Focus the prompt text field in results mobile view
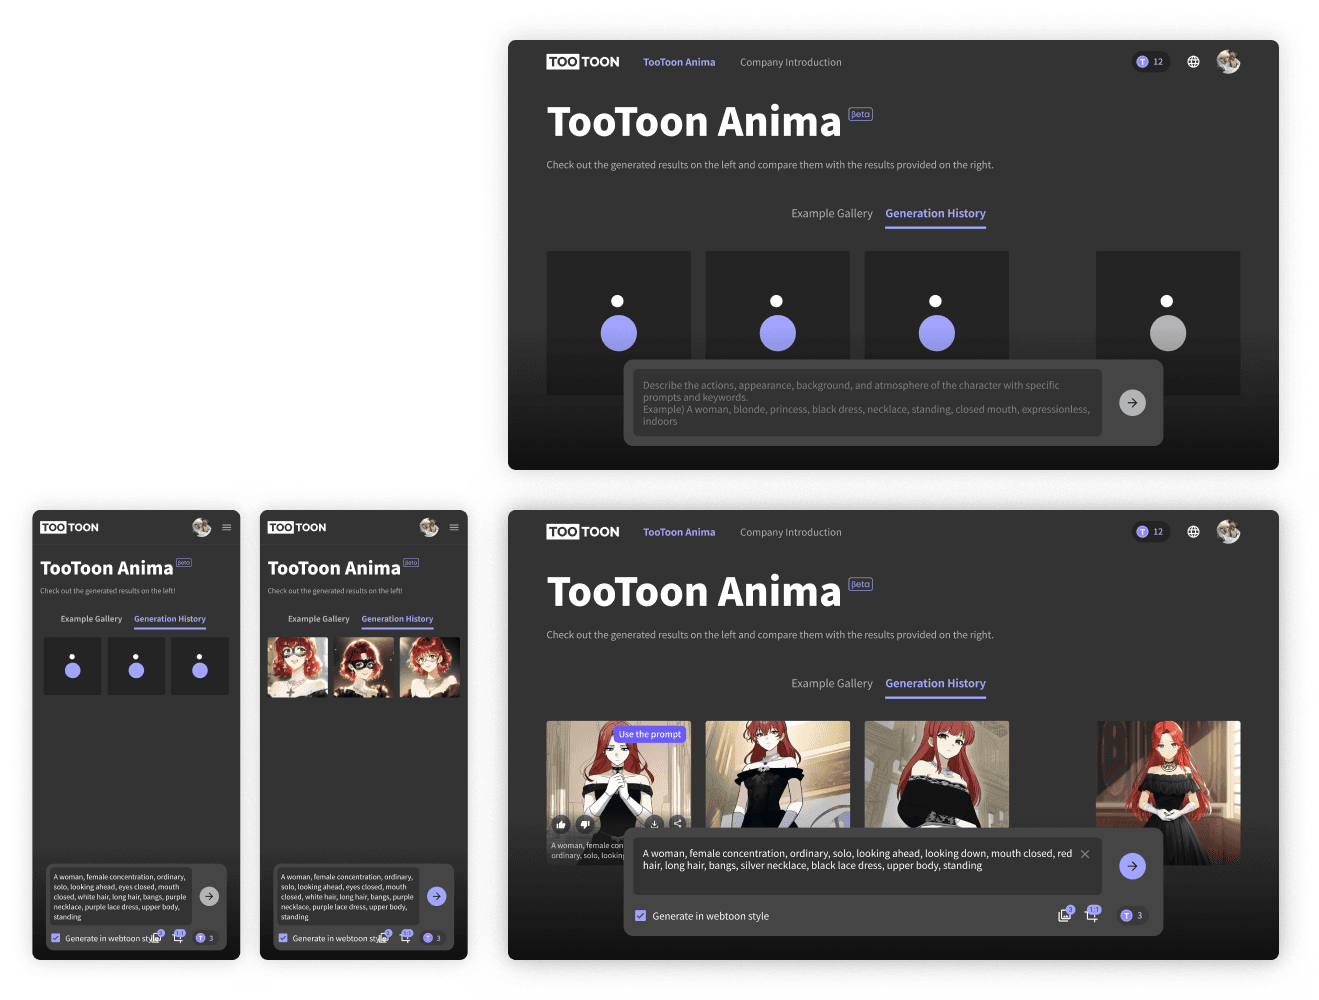 (x=347, y=896)
